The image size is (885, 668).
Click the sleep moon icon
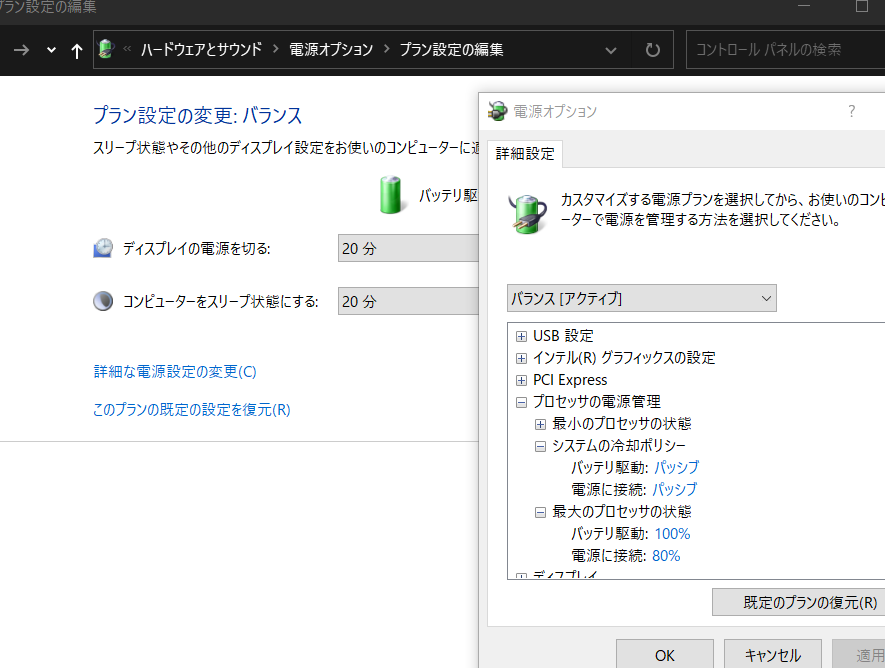(103, 301)
